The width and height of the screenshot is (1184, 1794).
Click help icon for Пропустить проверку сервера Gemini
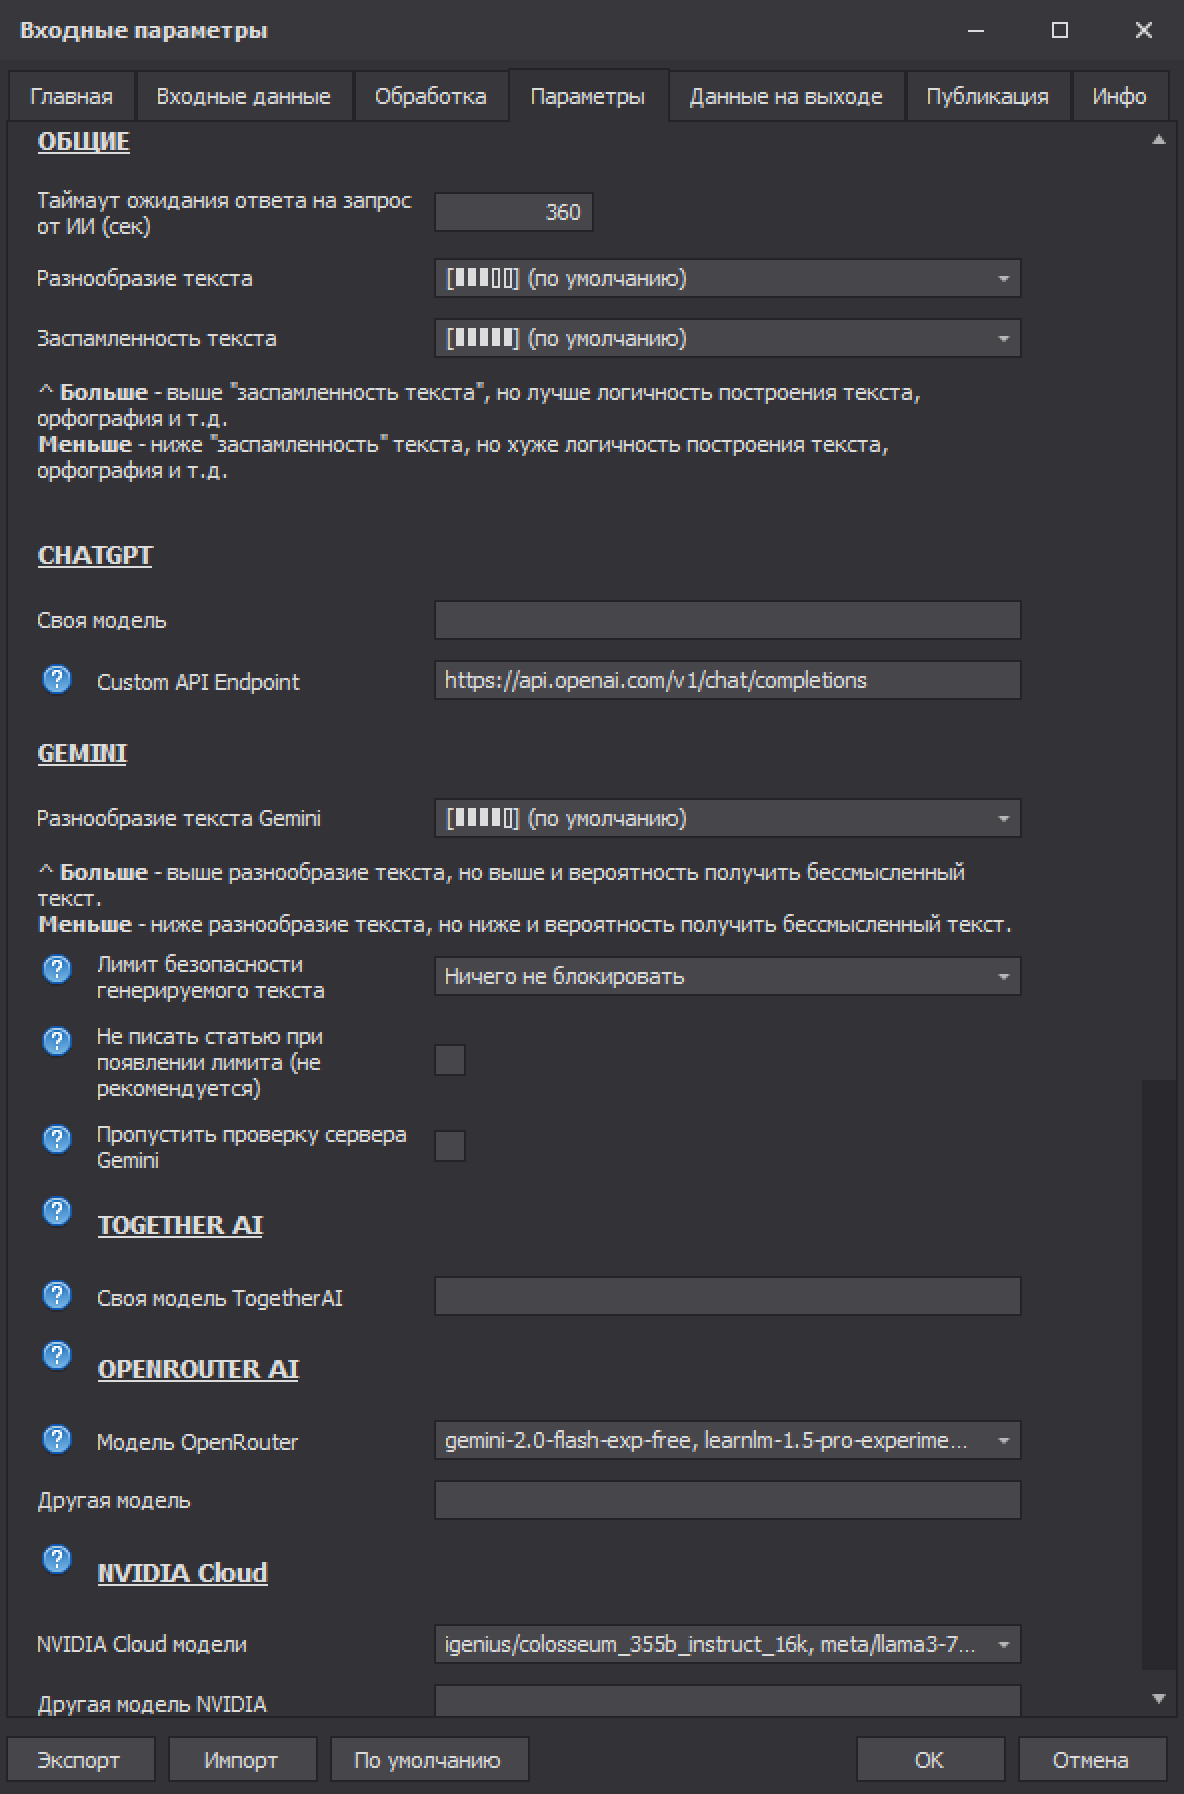57,1138
